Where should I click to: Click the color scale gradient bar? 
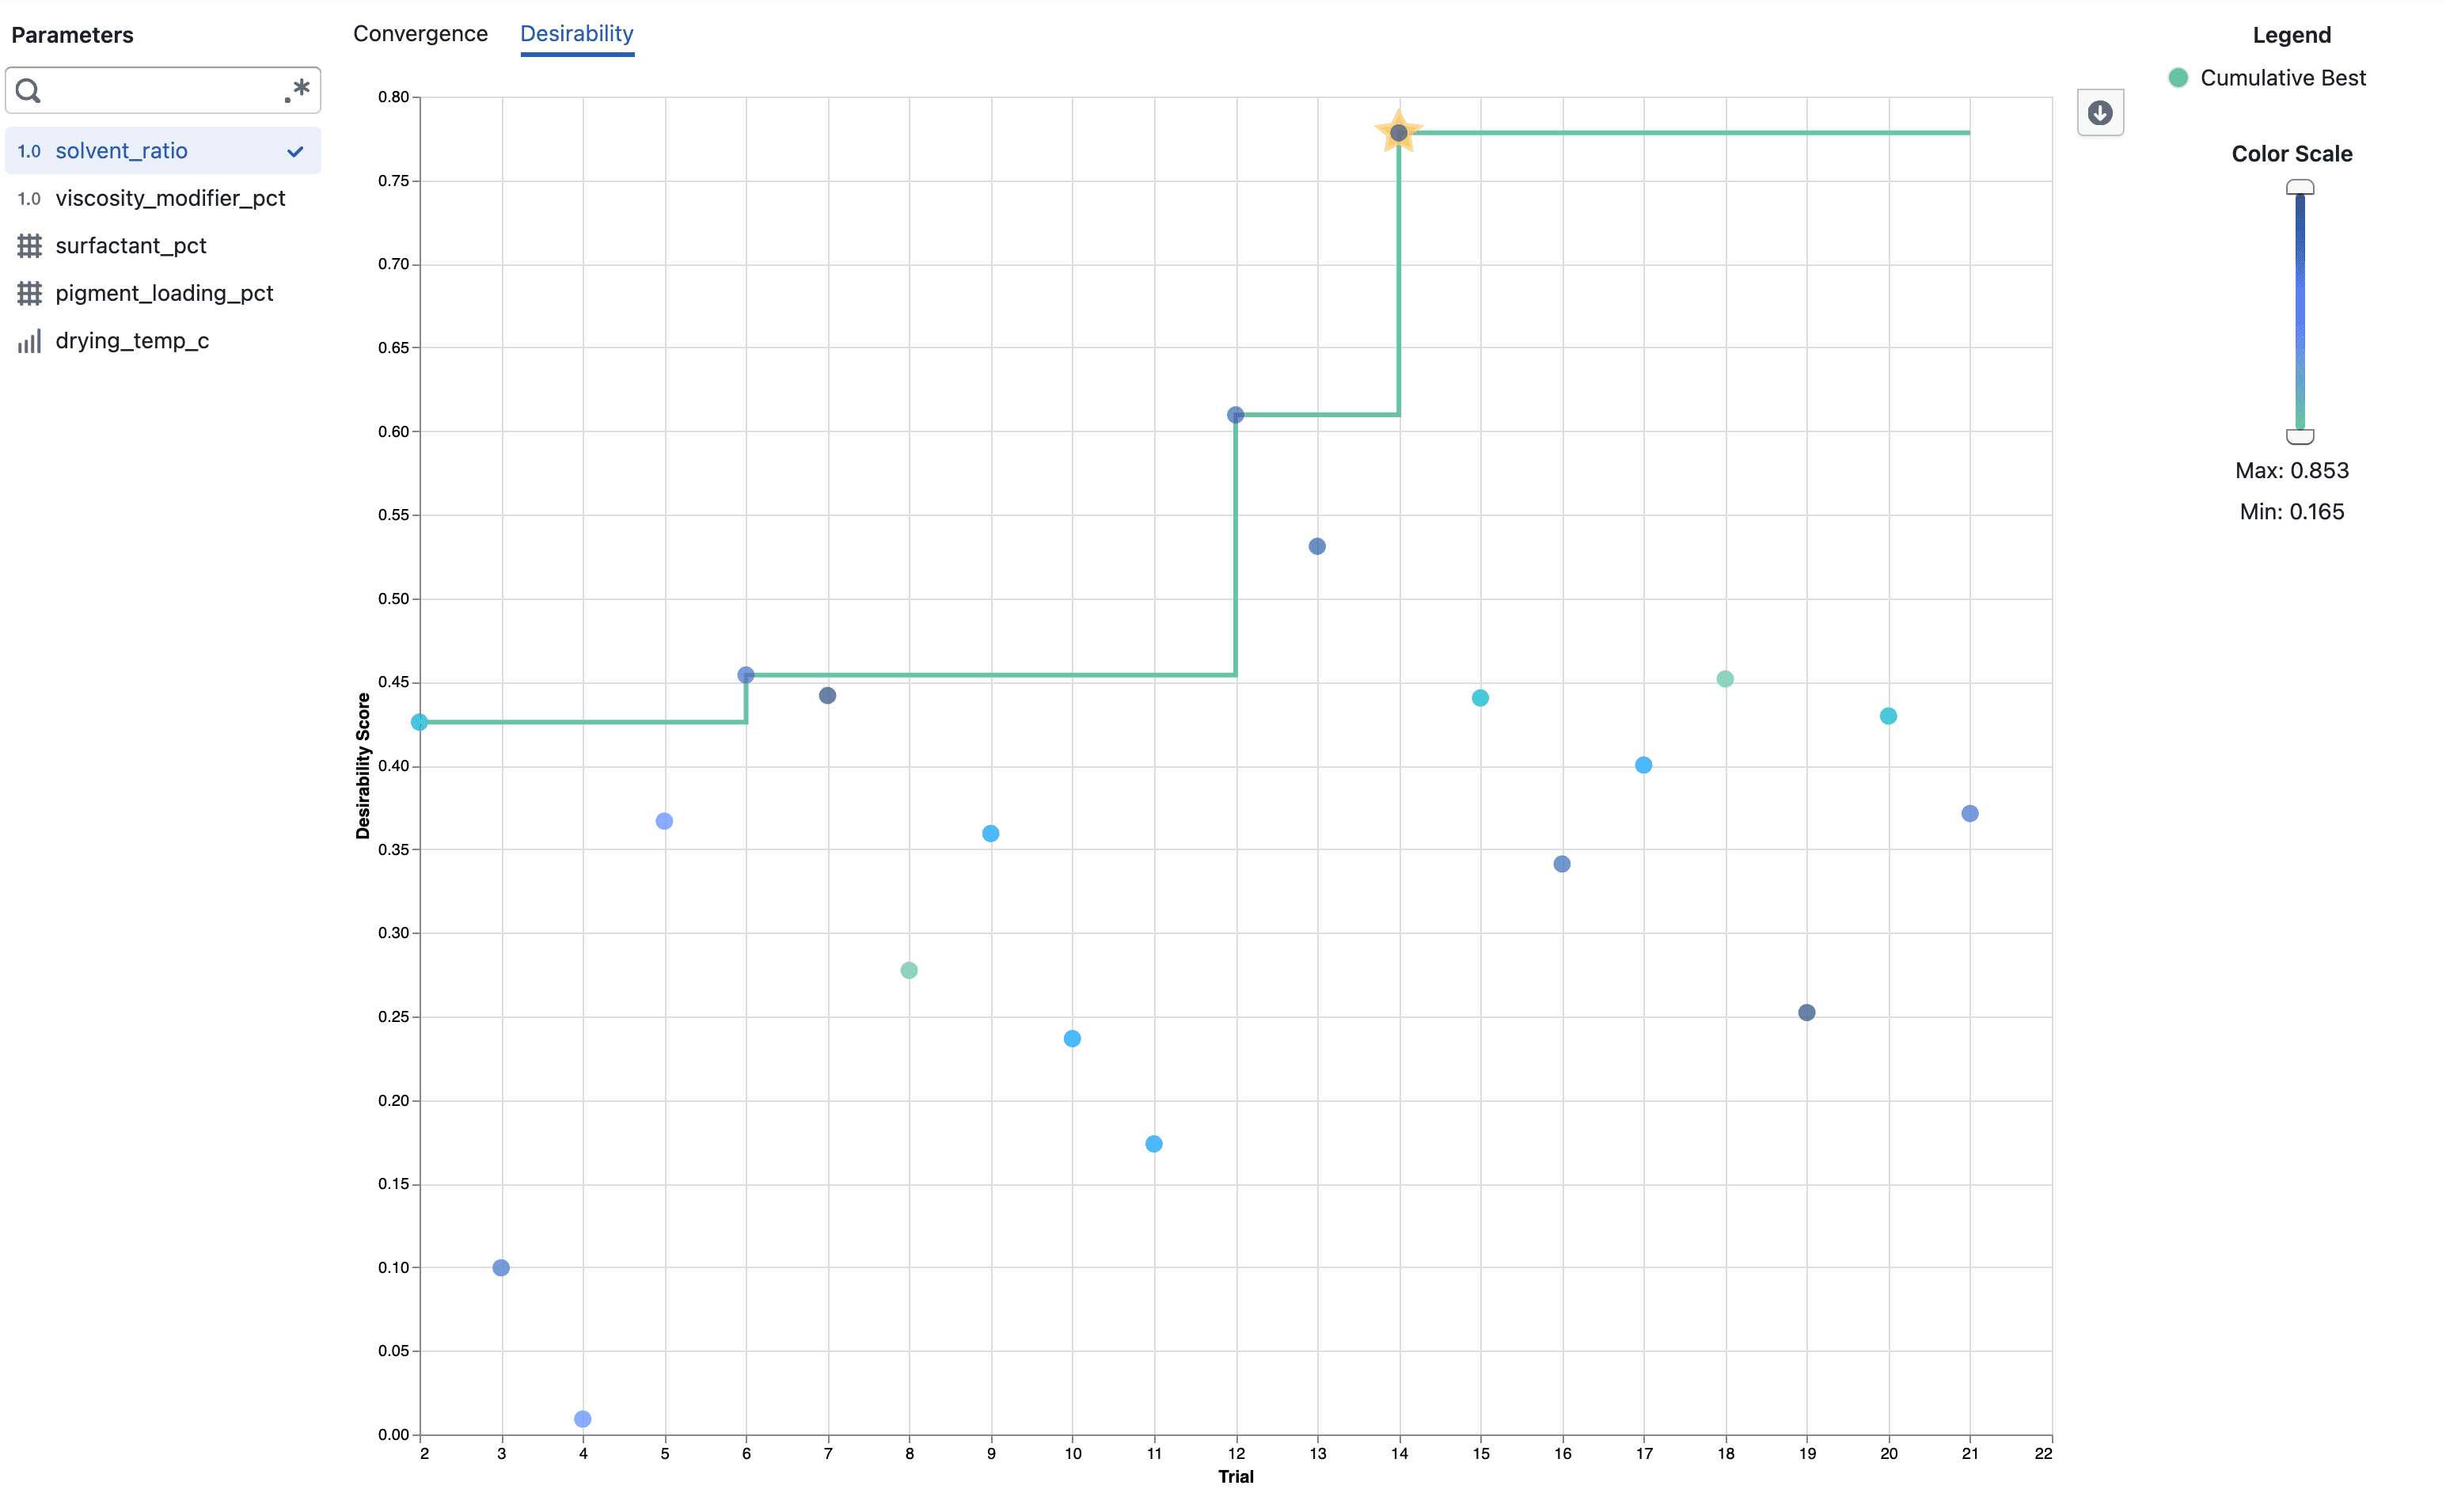[2299, 312]
